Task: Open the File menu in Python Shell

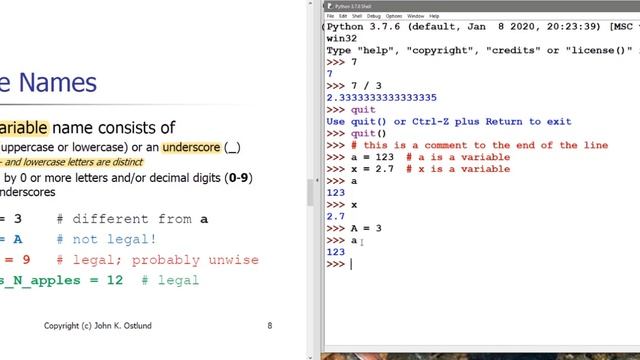Action: 330,16
